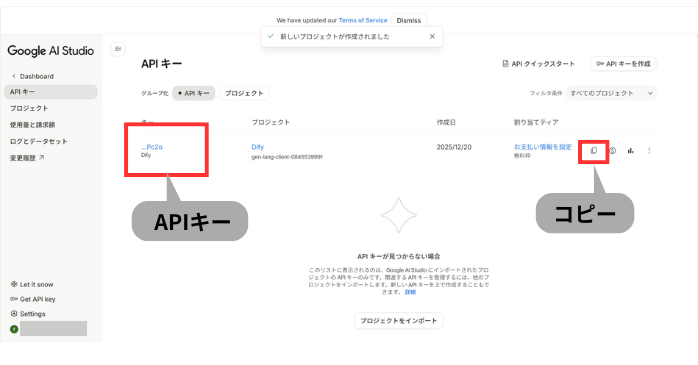The image size is (698, 365).
Task: Open the Terms of Service link
Action: coord(363,20)
